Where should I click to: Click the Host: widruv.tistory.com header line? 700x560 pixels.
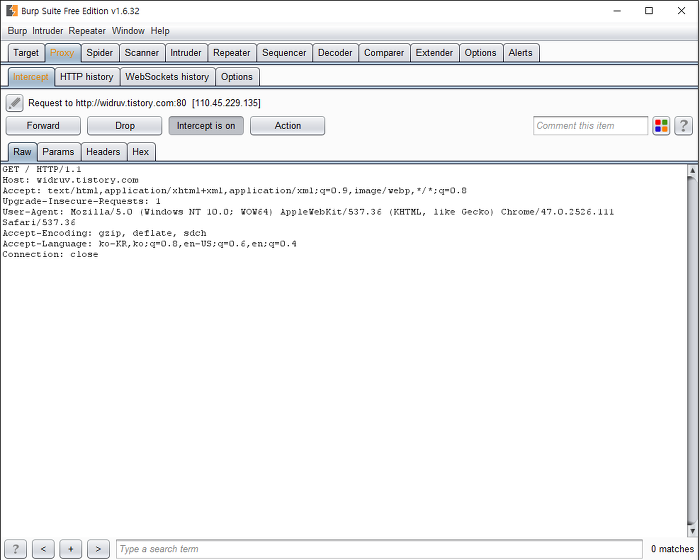point(71,180)
